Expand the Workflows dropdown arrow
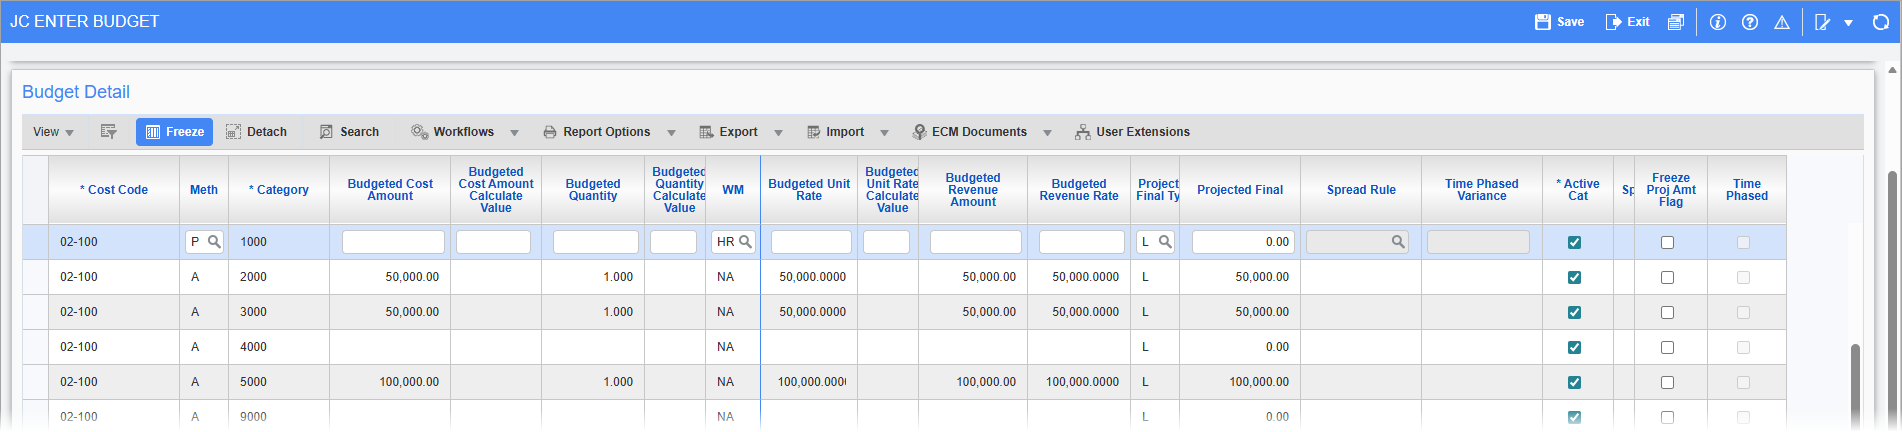This screenshot has width=1902, height=432. (x=515, y=133)
